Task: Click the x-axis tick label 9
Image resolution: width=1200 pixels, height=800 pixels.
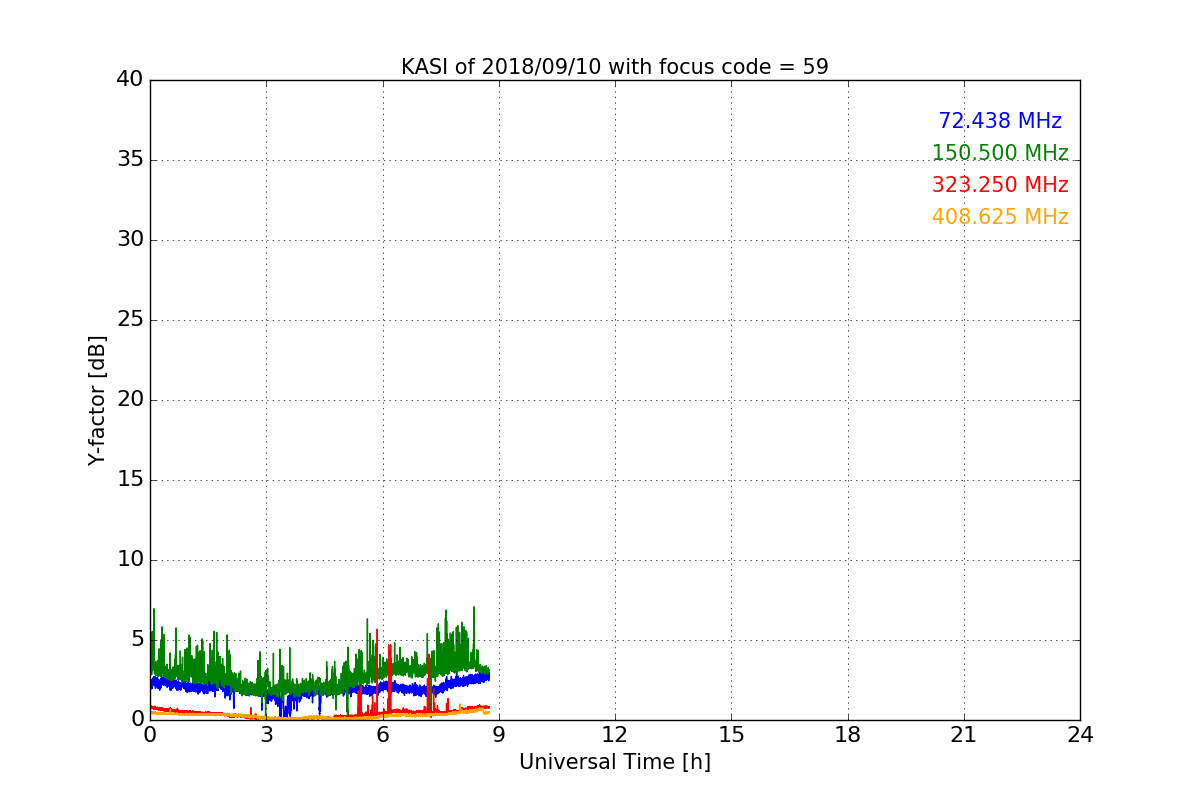Action: [499, 735]
